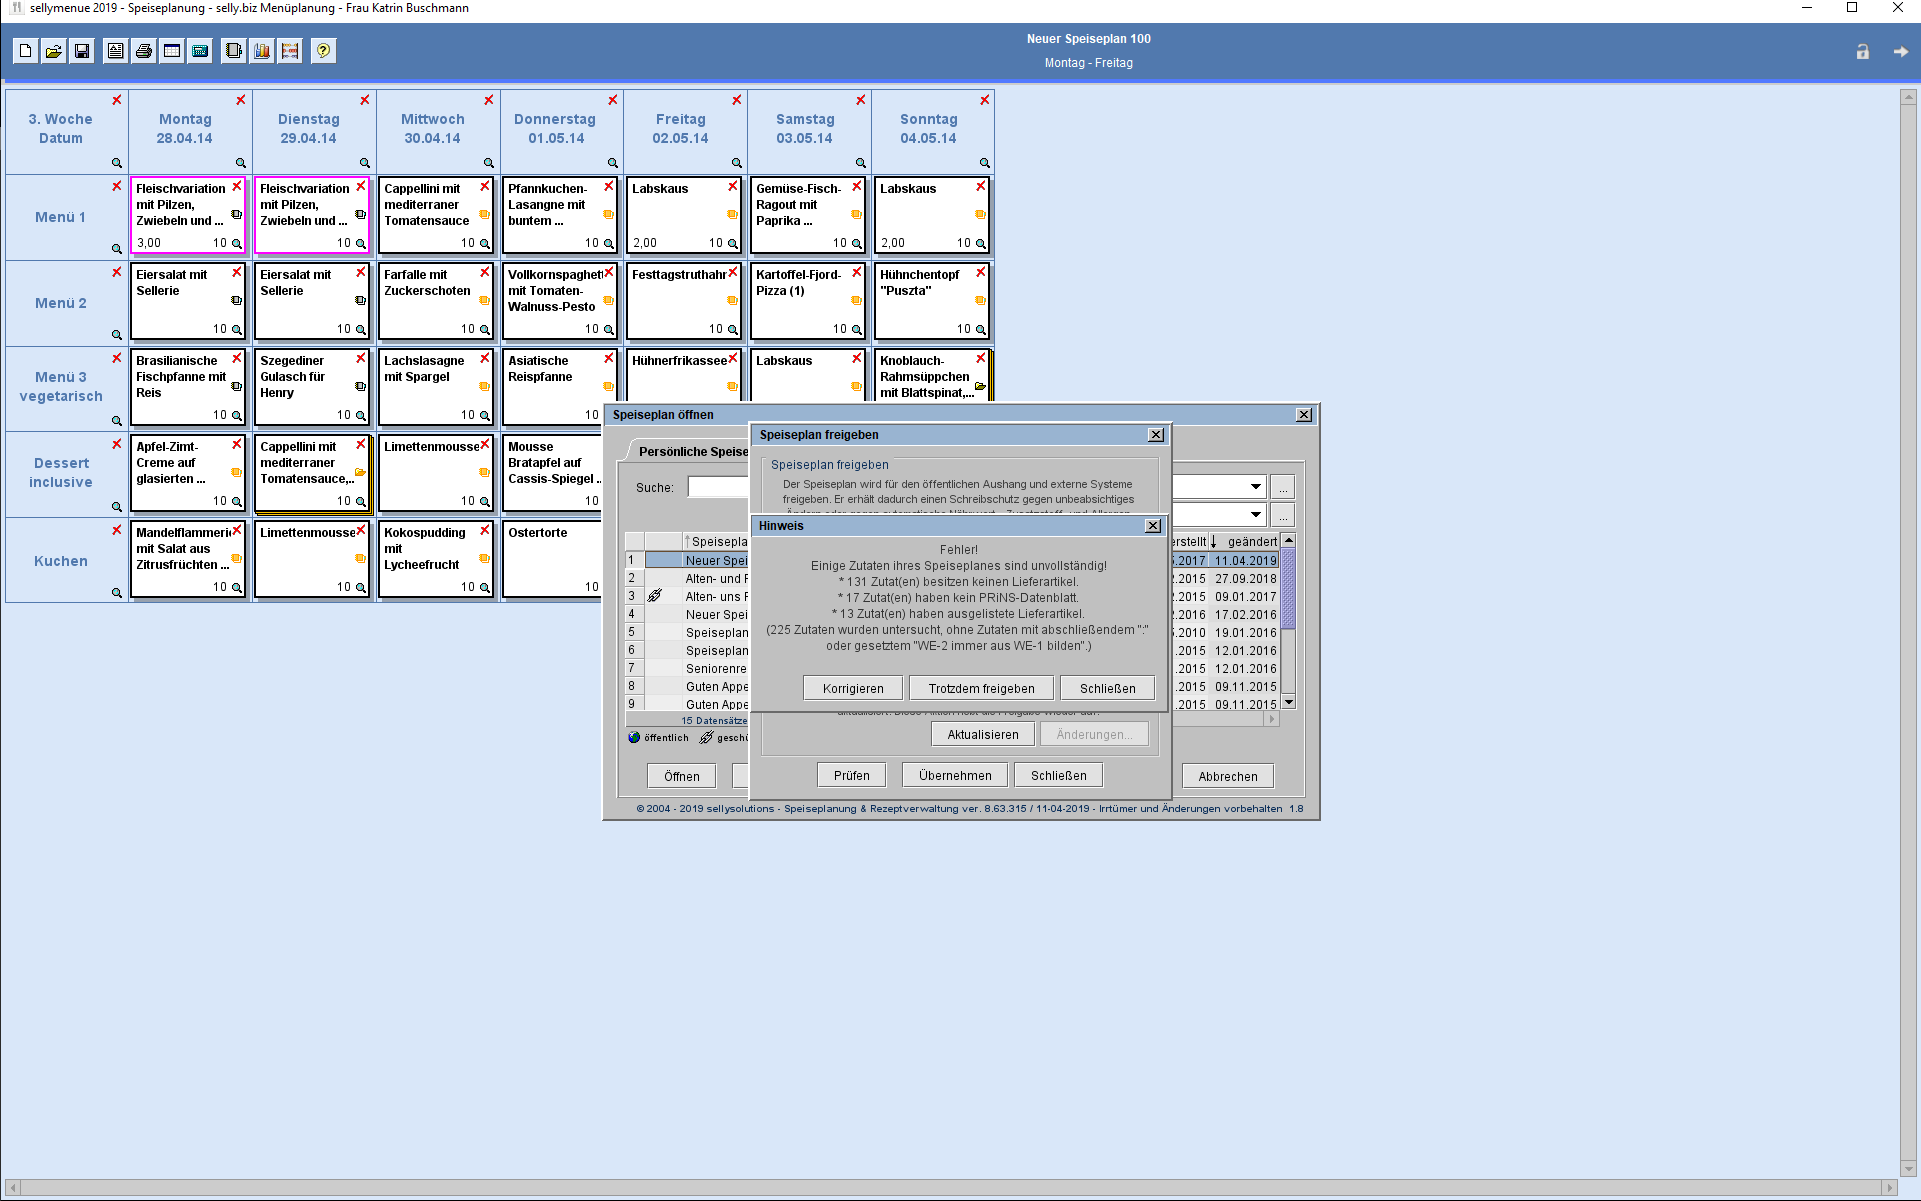Click the notebook toolbar icon
This screenshot has height=1201, width=1921.
(233, 51)
